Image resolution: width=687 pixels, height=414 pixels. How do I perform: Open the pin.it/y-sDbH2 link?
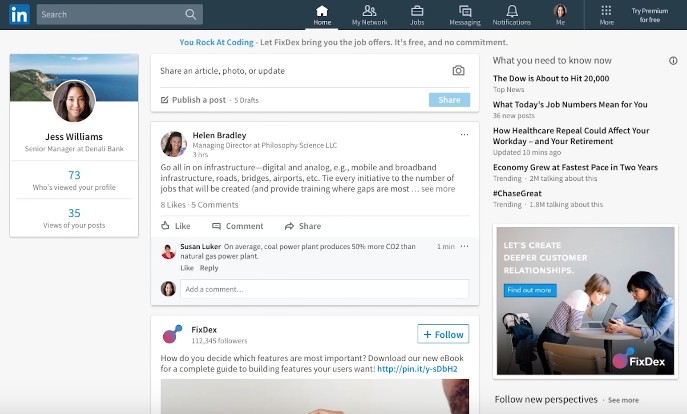click(417, 369)
